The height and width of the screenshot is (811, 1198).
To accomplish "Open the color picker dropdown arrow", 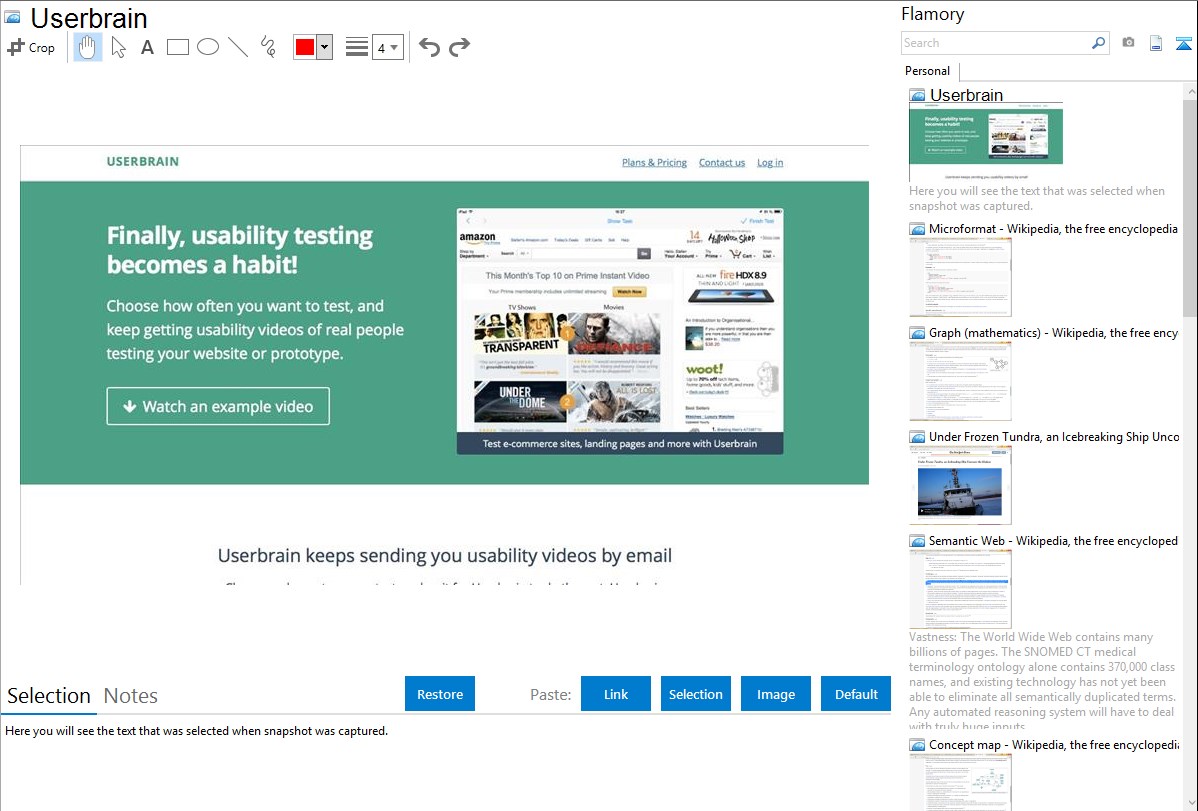I will 325,47.
